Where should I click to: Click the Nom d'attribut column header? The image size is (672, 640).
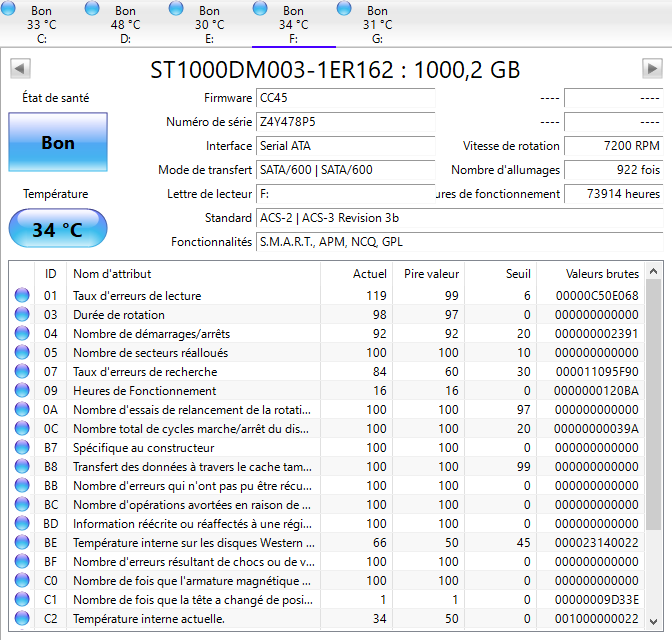193,273
